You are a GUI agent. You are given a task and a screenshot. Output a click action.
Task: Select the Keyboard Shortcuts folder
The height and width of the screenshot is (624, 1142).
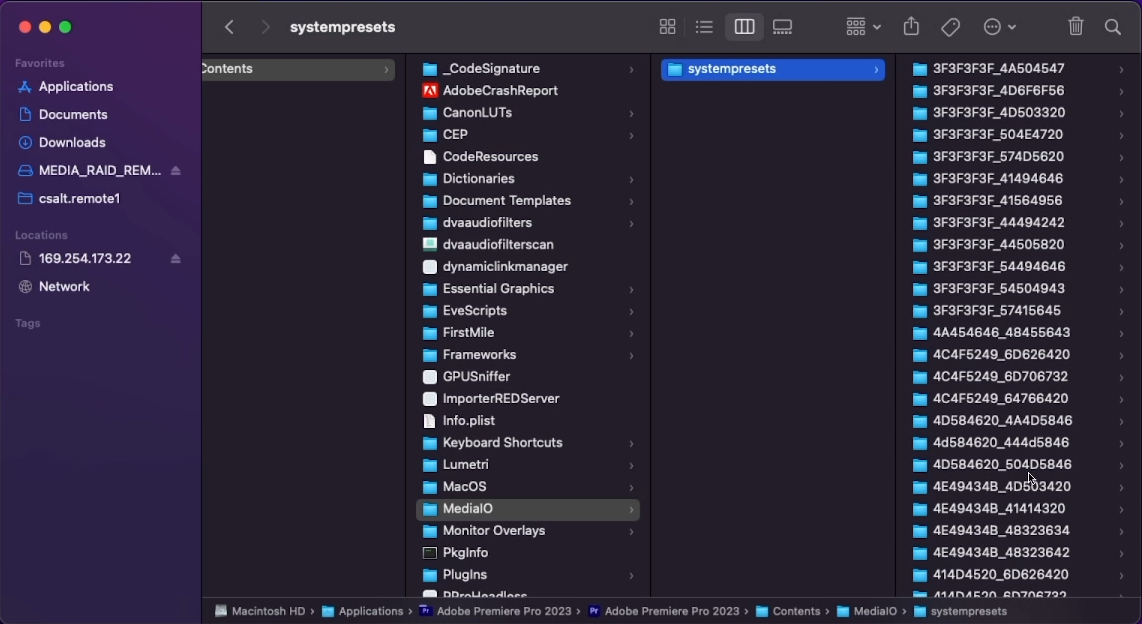[502, 443]
